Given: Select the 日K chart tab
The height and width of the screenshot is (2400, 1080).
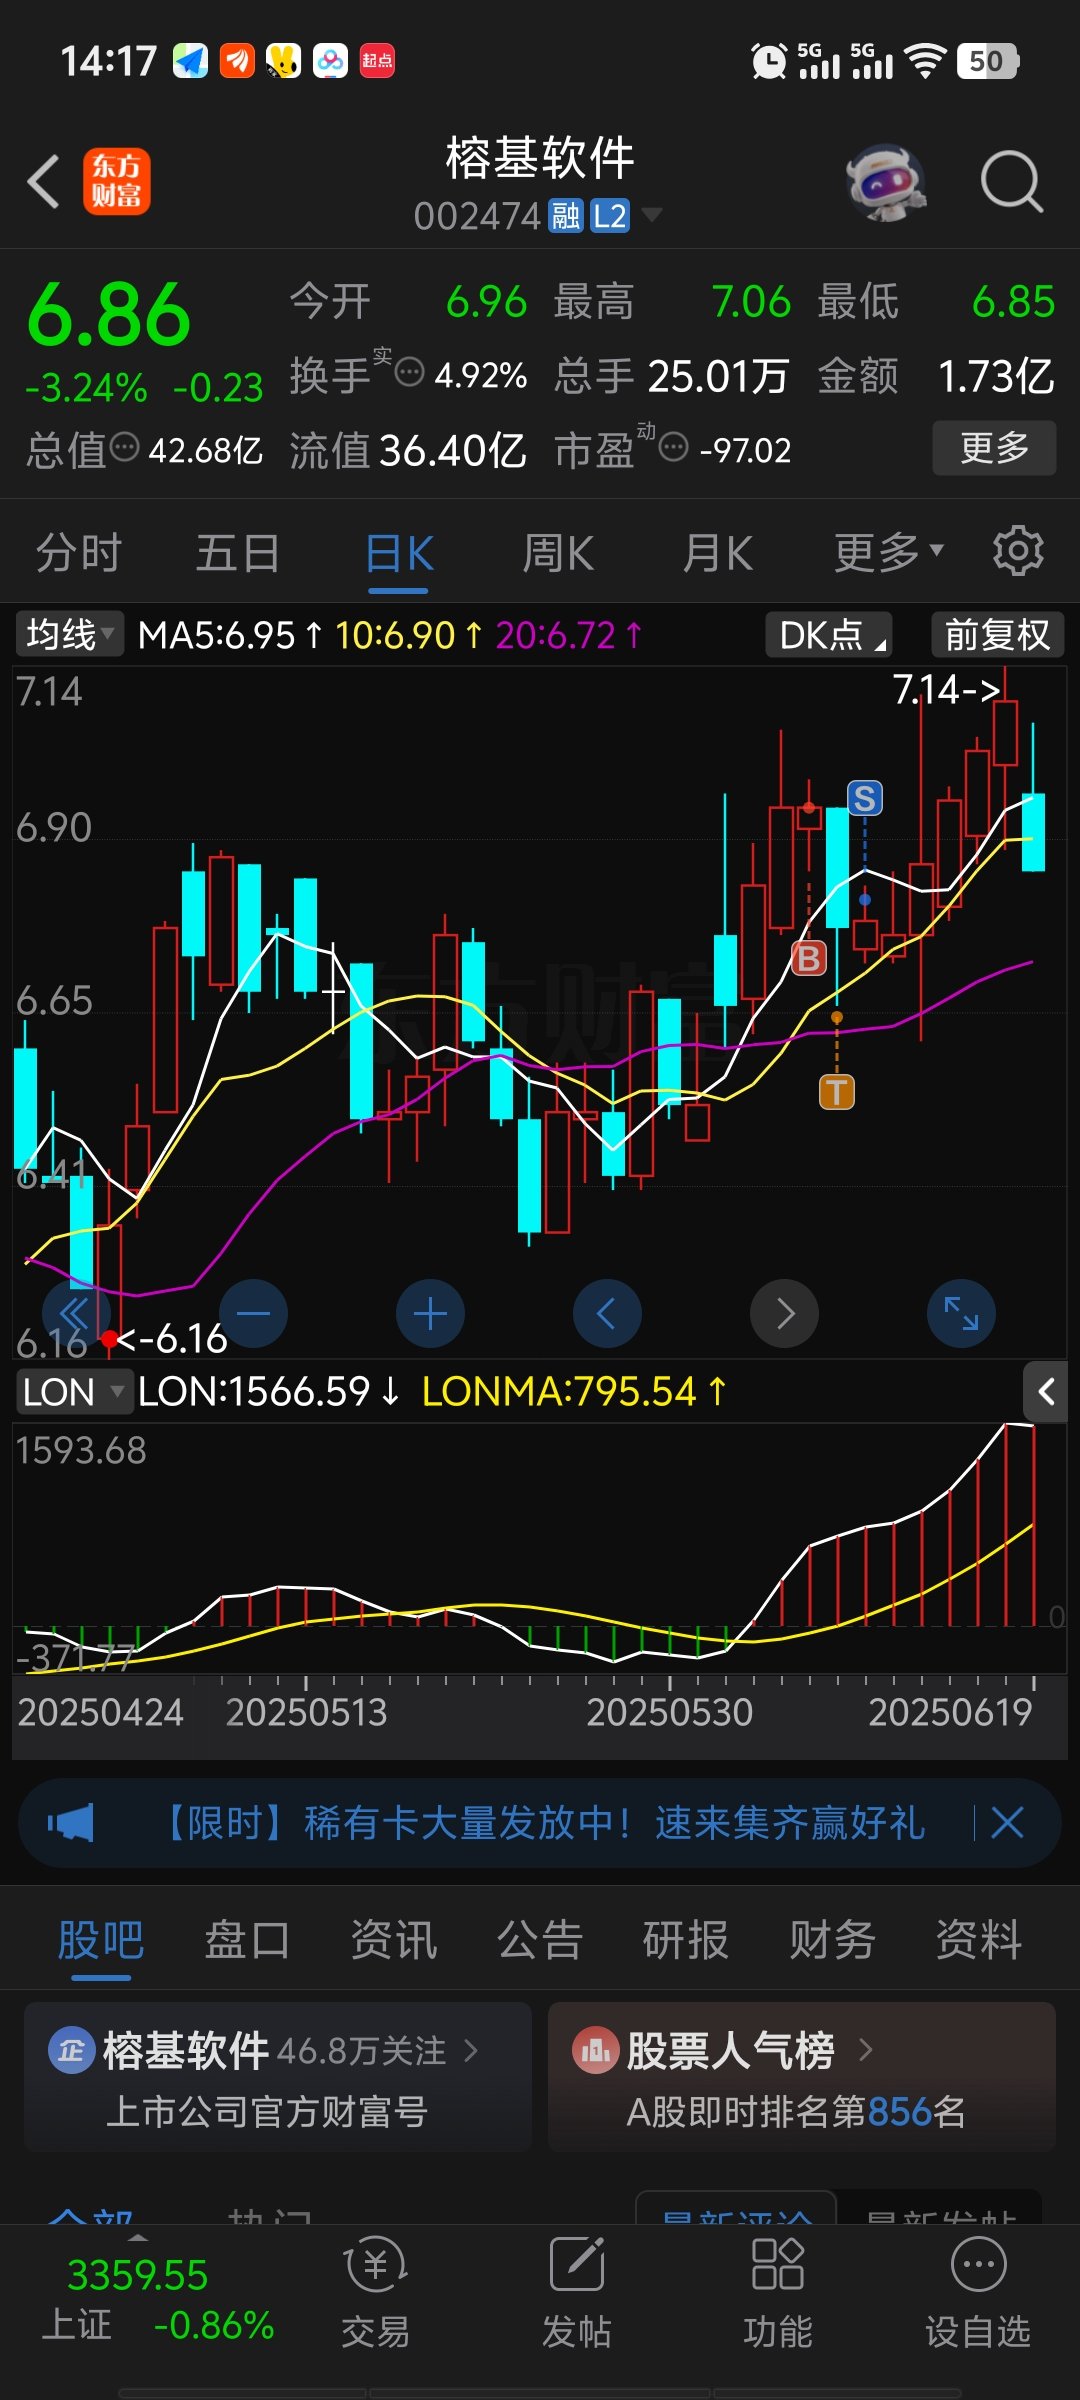Looking at the screenshot, I should point(399,552).
